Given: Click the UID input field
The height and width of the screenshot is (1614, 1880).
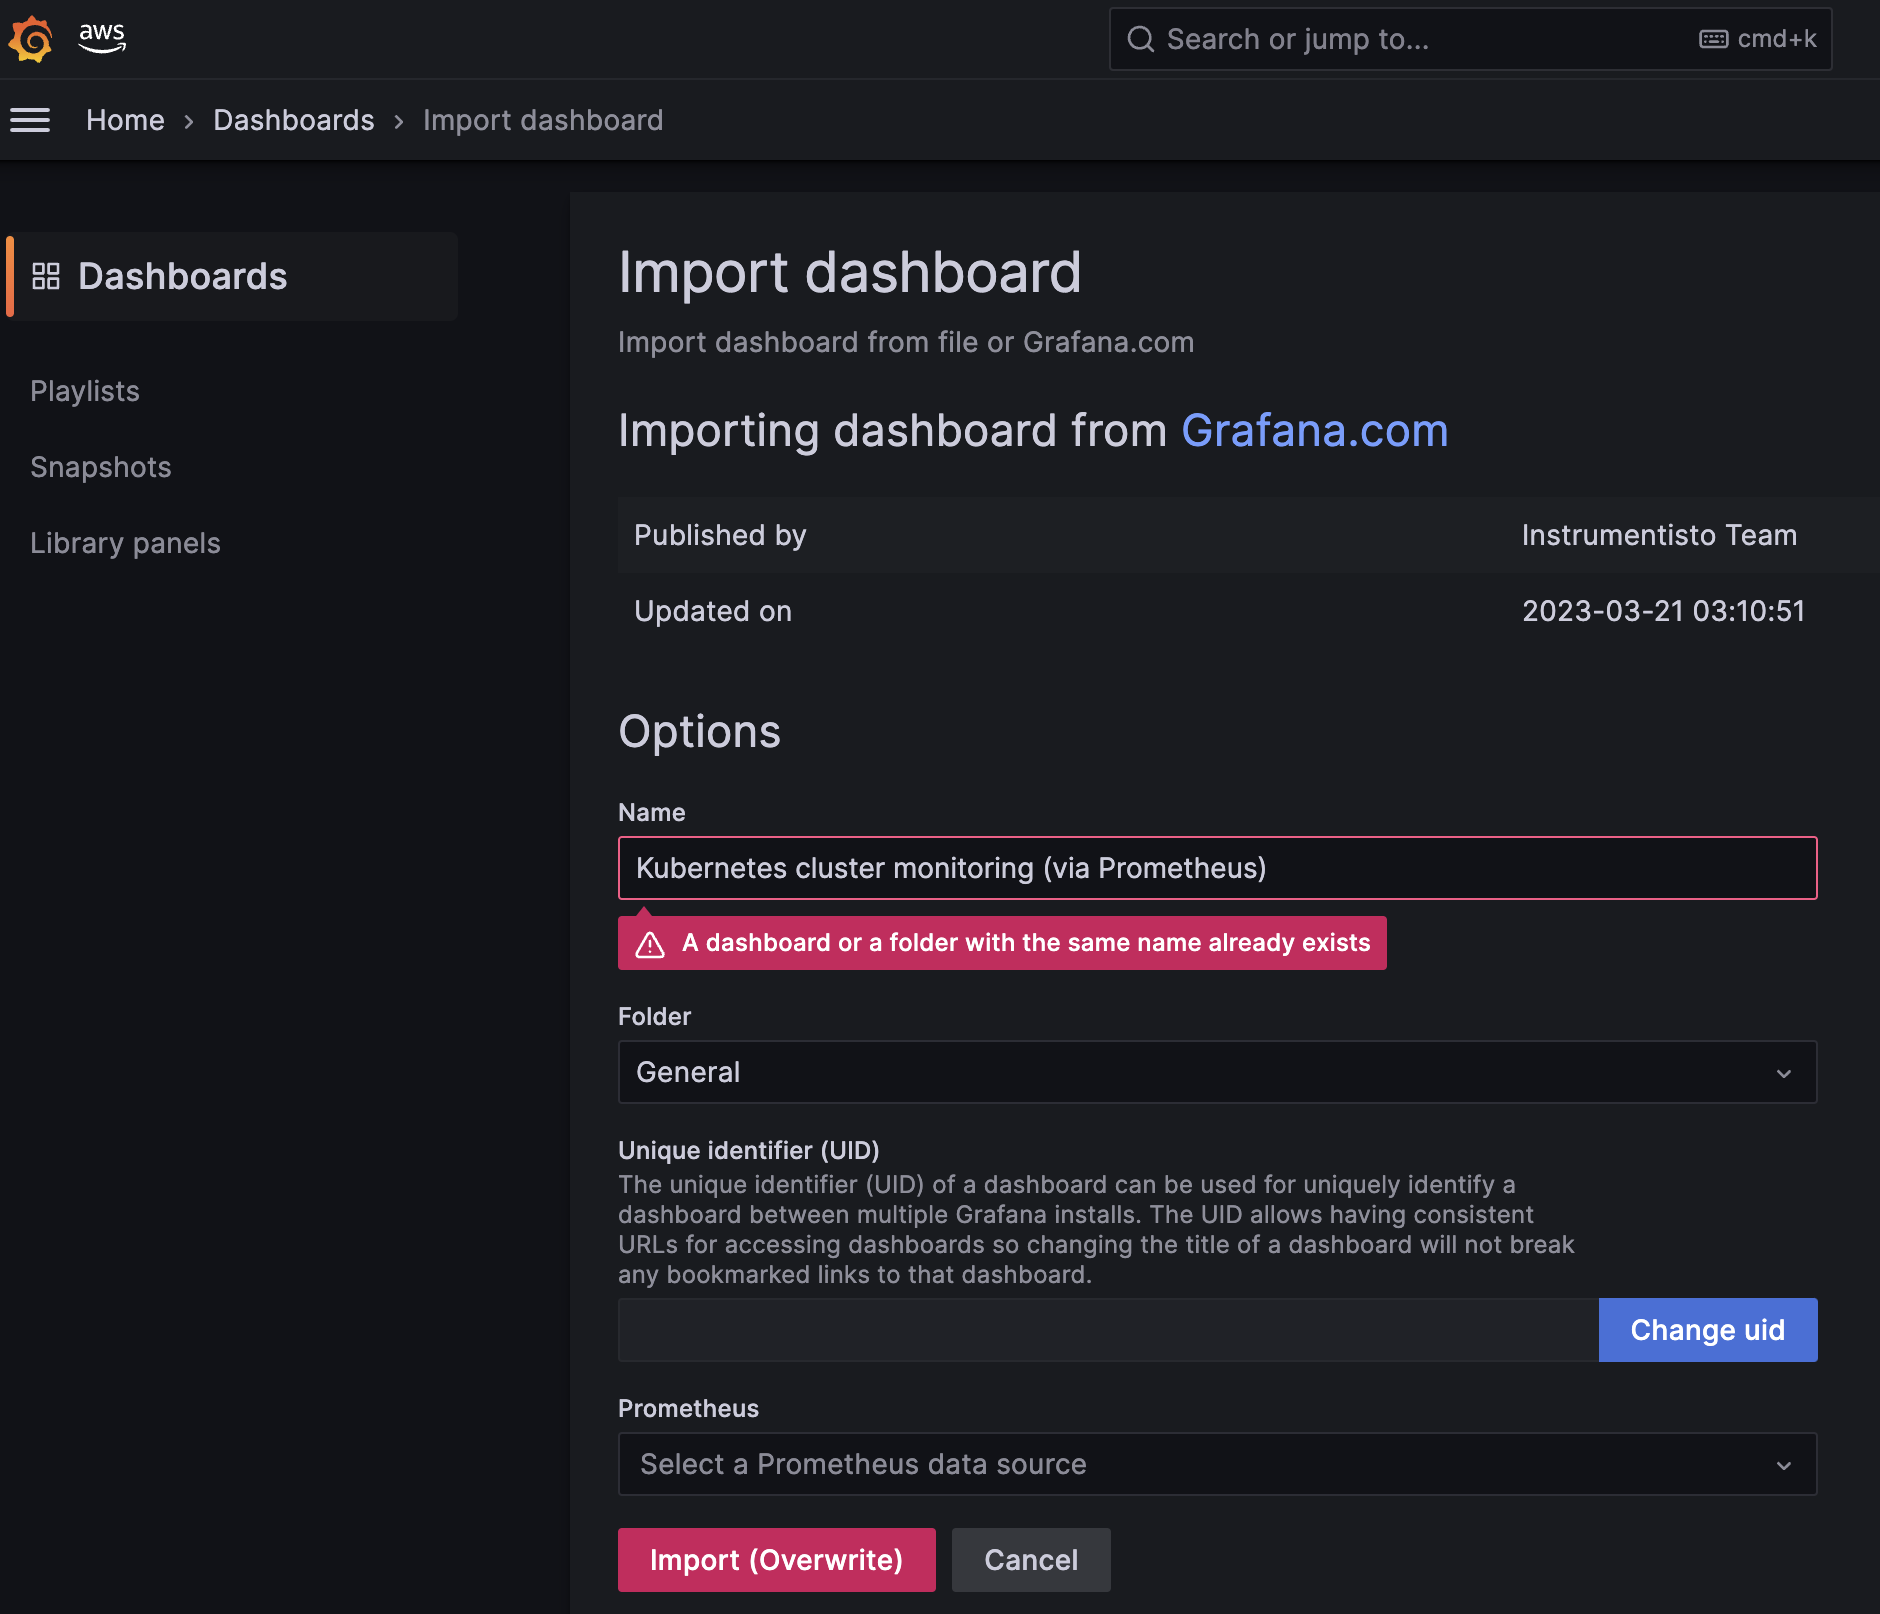Looking at the screenshot, I should click(1108, 1330).
